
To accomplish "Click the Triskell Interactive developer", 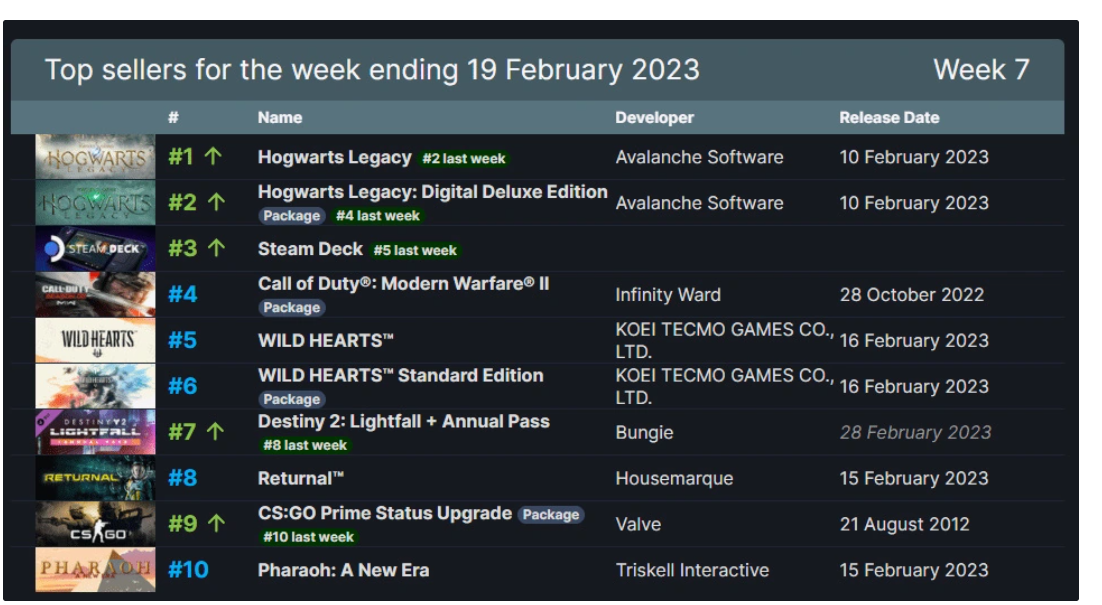I will click(x=692, y=570).
